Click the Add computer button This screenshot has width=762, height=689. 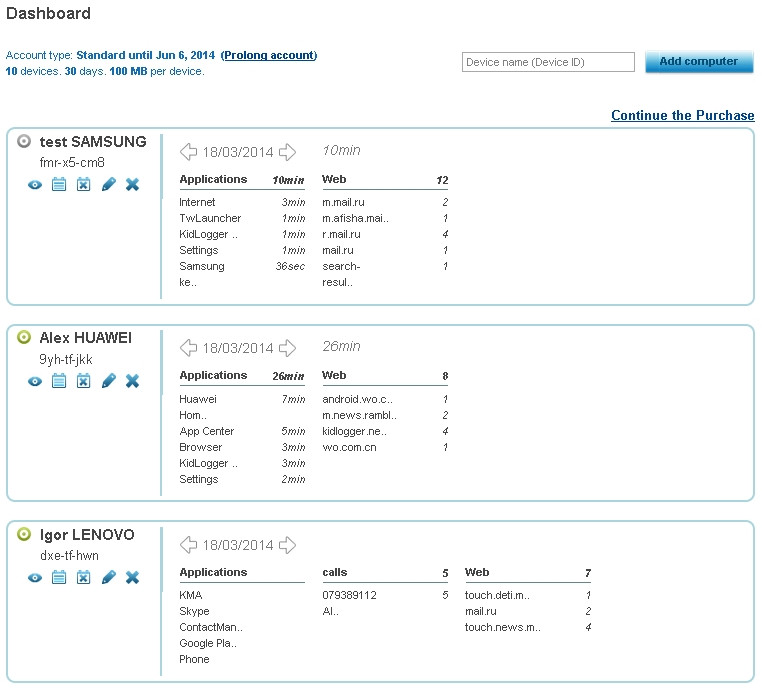click(x=699, y=62)
